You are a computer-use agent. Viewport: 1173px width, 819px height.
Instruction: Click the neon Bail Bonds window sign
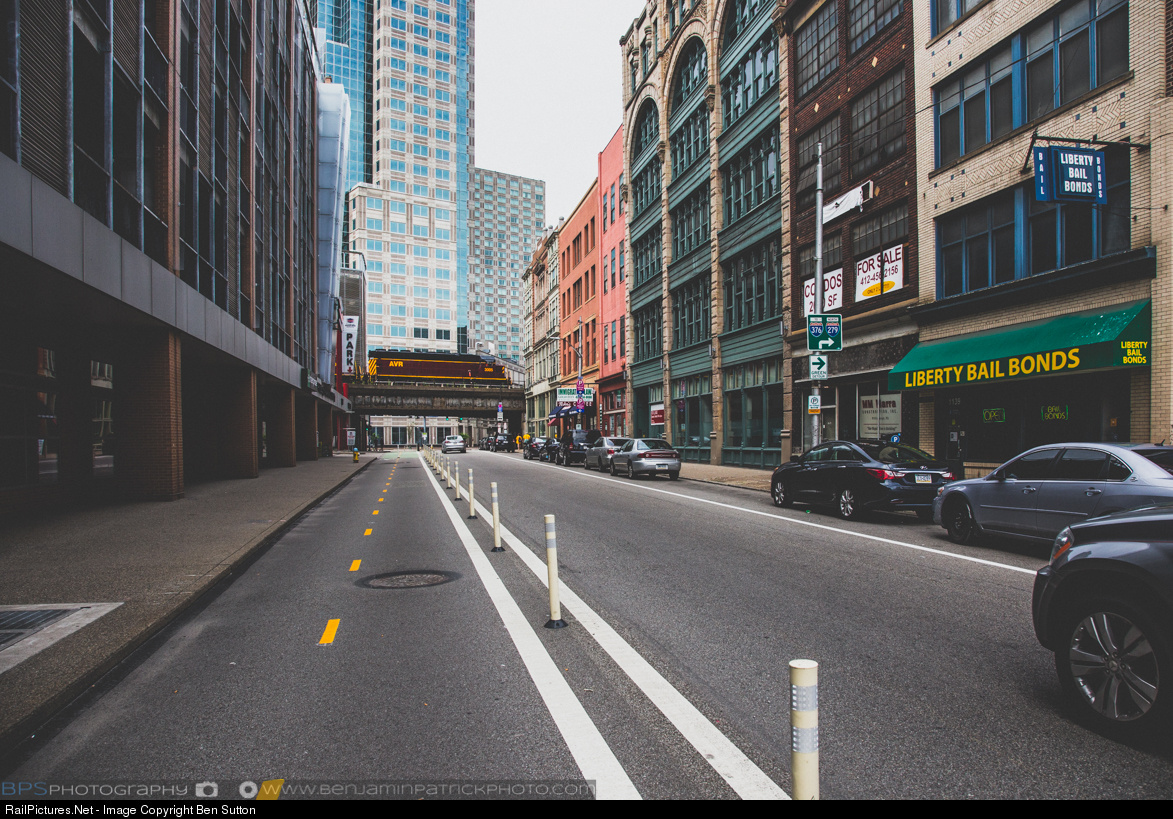pos(1054,412)
